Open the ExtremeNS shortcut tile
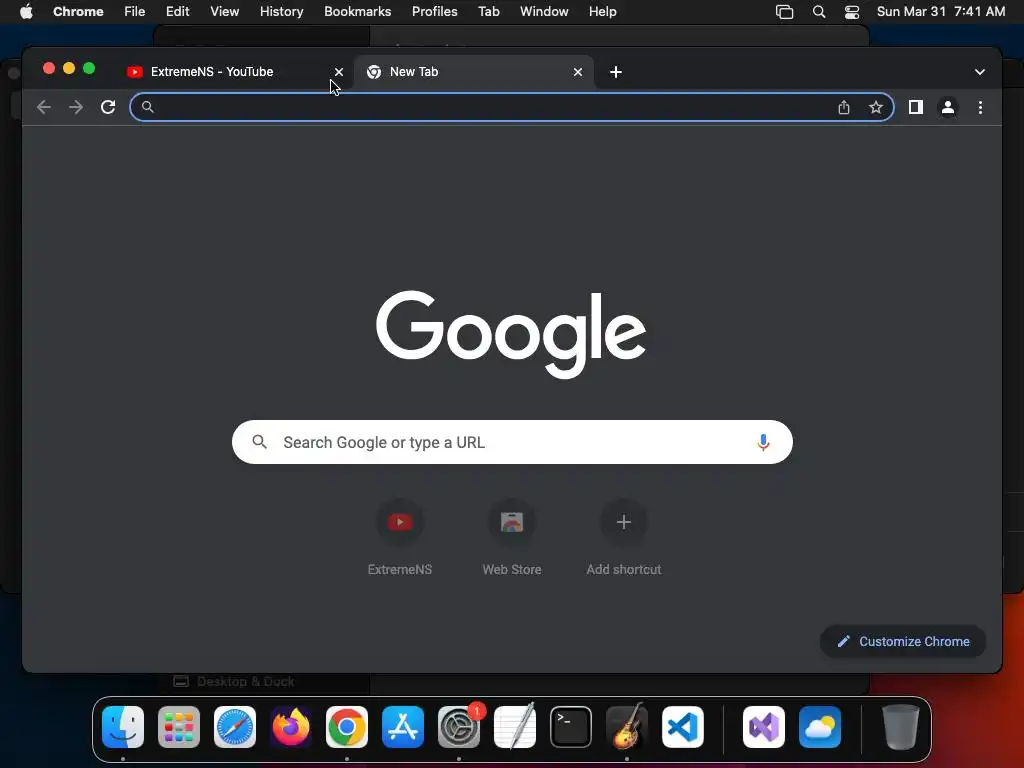Image resolution: width=1024 pixels, height=768 pixels. [400, 538]
